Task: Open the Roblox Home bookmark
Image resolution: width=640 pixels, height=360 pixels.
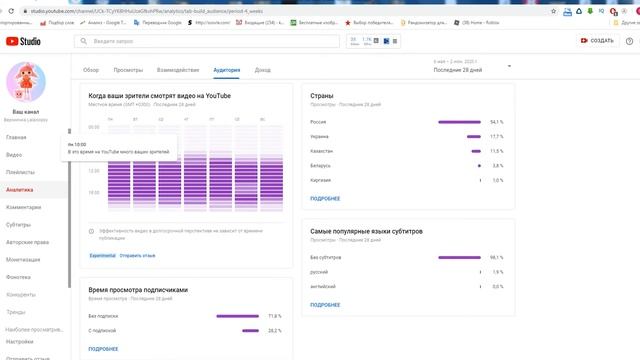Action: (x=476, y=23)
